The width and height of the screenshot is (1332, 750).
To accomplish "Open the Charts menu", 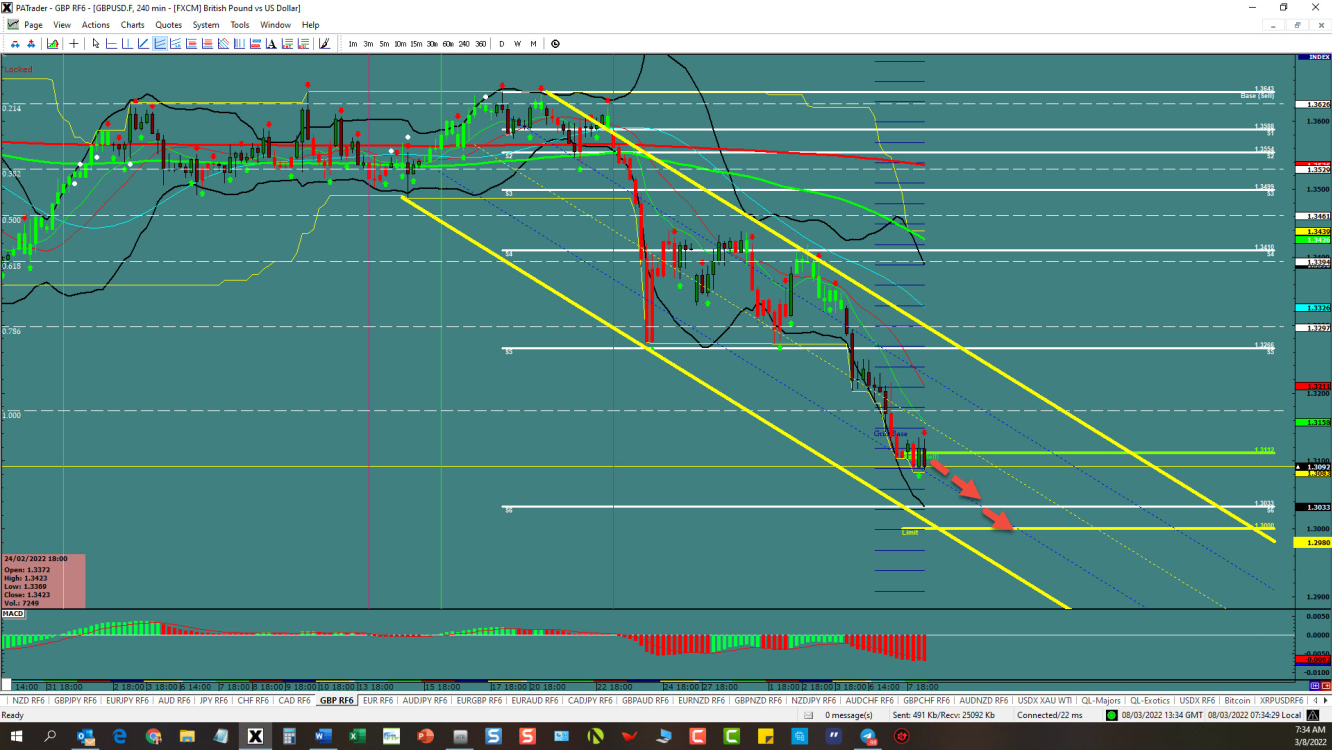I will tap(132, 24).
